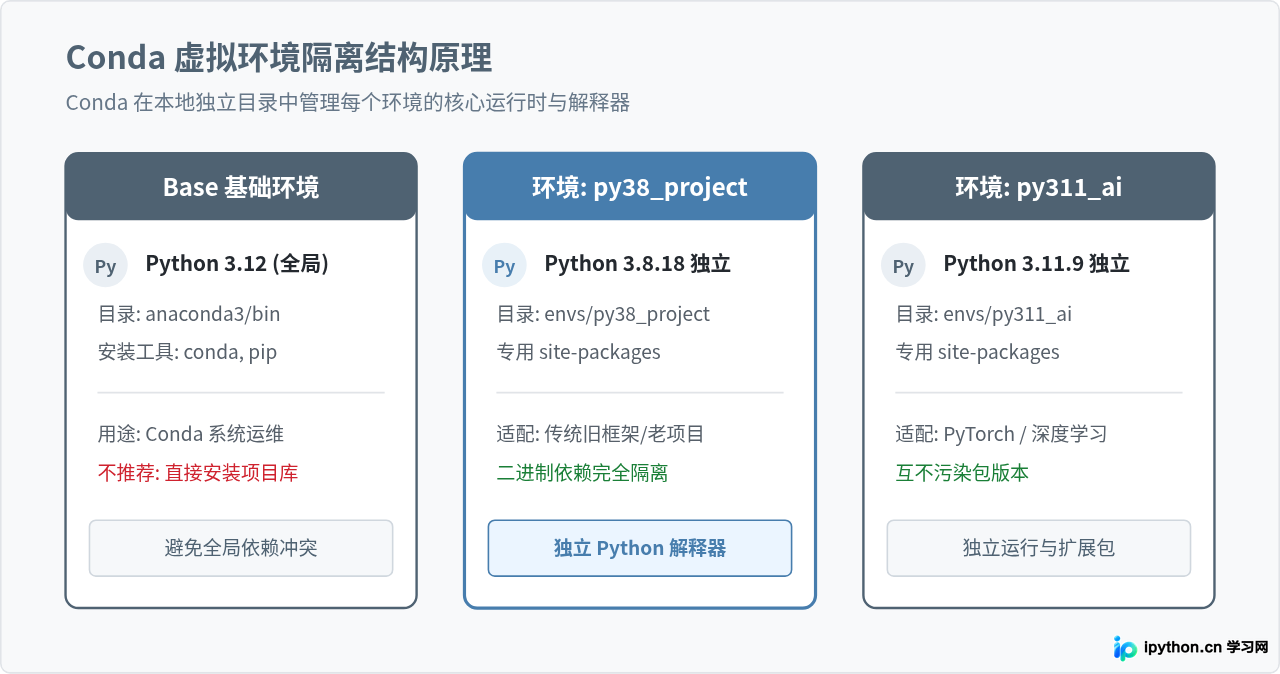Click the text Python 3.8.18 独立
Image resolution: width=1280 pixels, height=674 pixels.
tap(638, 263)
